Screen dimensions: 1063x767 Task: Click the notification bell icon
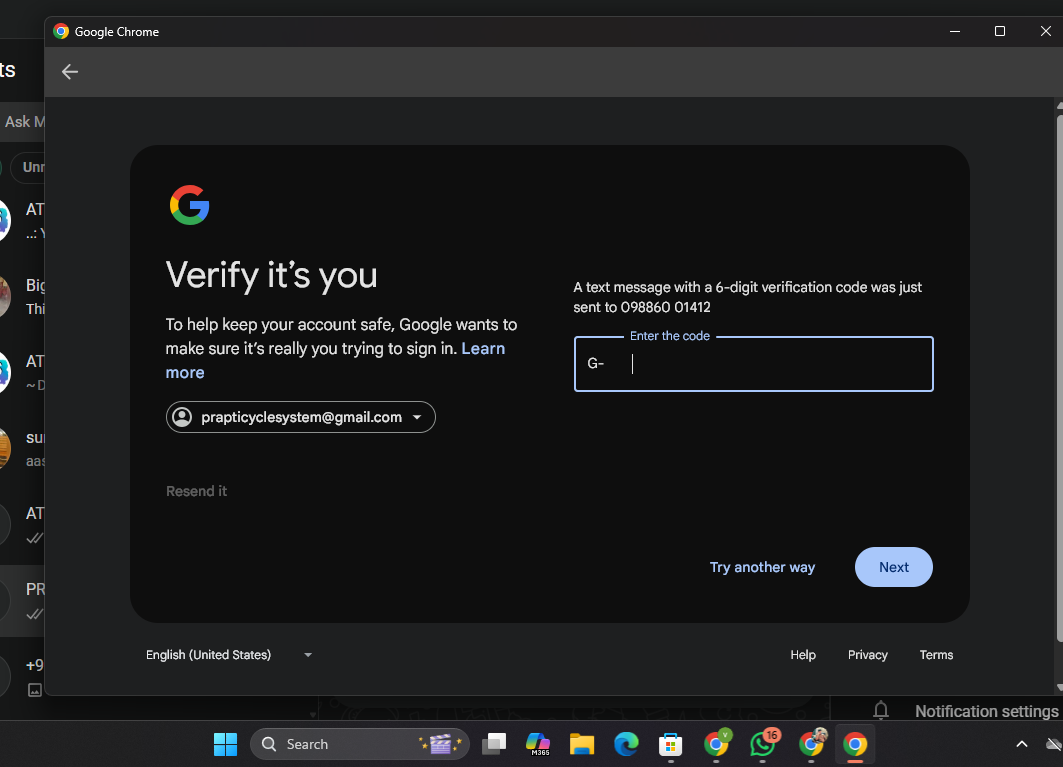tap(881, 710)
